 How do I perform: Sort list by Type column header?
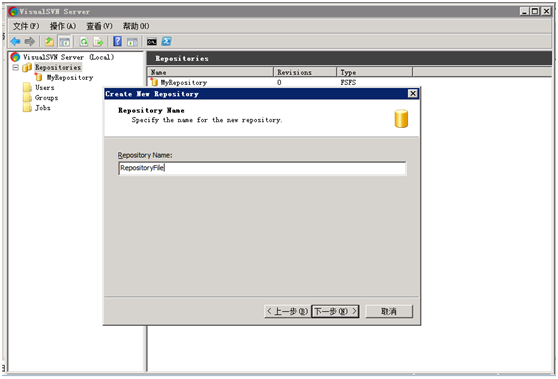tap(374, 72)
